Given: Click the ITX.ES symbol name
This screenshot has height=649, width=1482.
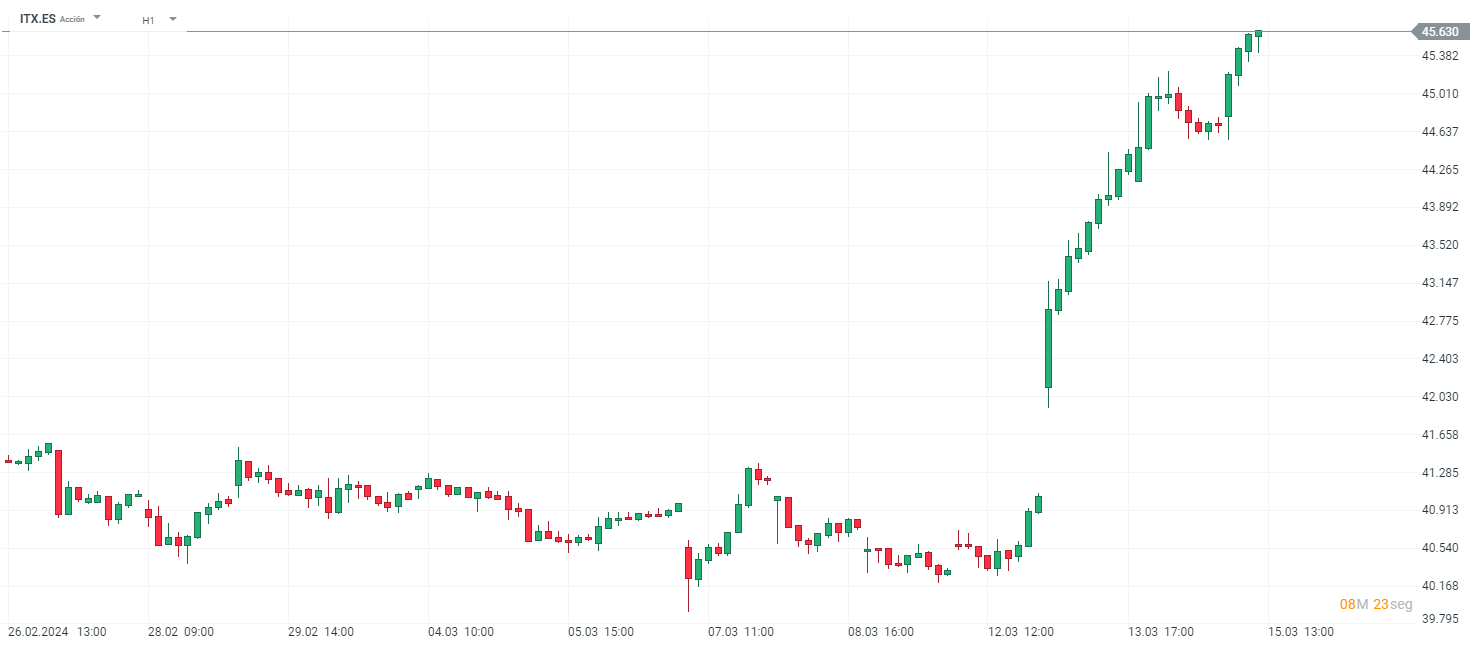Looking at the screenshot, I should (x=38, y=19).
